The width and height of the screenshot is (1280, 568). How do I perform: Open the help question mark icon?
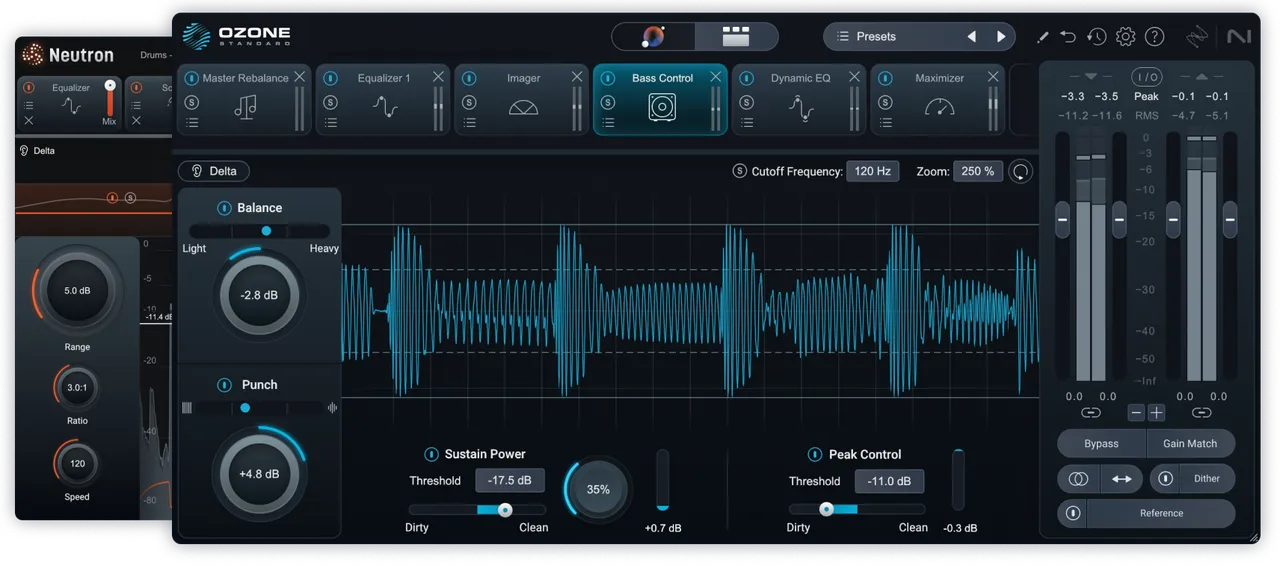[x=1154, y=37]
